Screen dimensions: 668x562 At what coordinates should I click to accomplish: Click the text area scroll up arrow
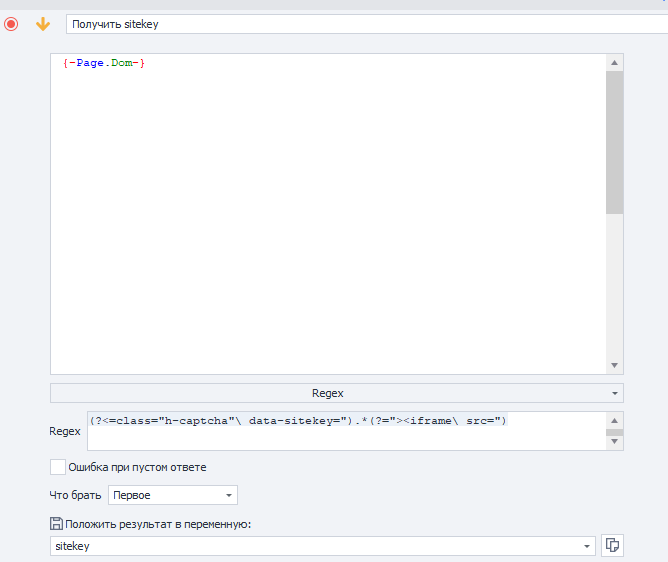614,63
